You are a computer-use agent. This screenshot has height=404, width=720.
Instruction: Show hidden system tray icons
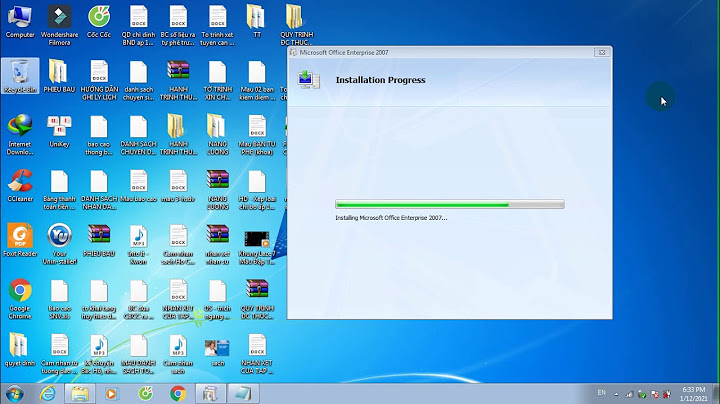coord(616,394)
